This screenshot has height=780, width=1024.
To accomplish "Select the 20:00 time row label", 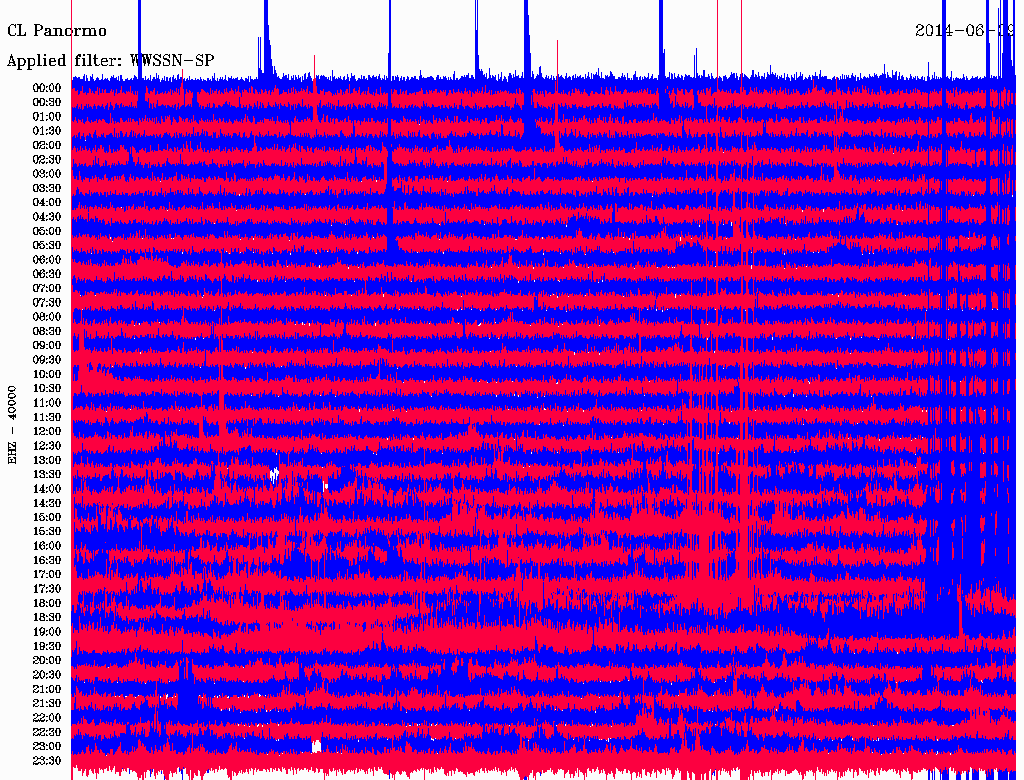I will coord(47,660).
